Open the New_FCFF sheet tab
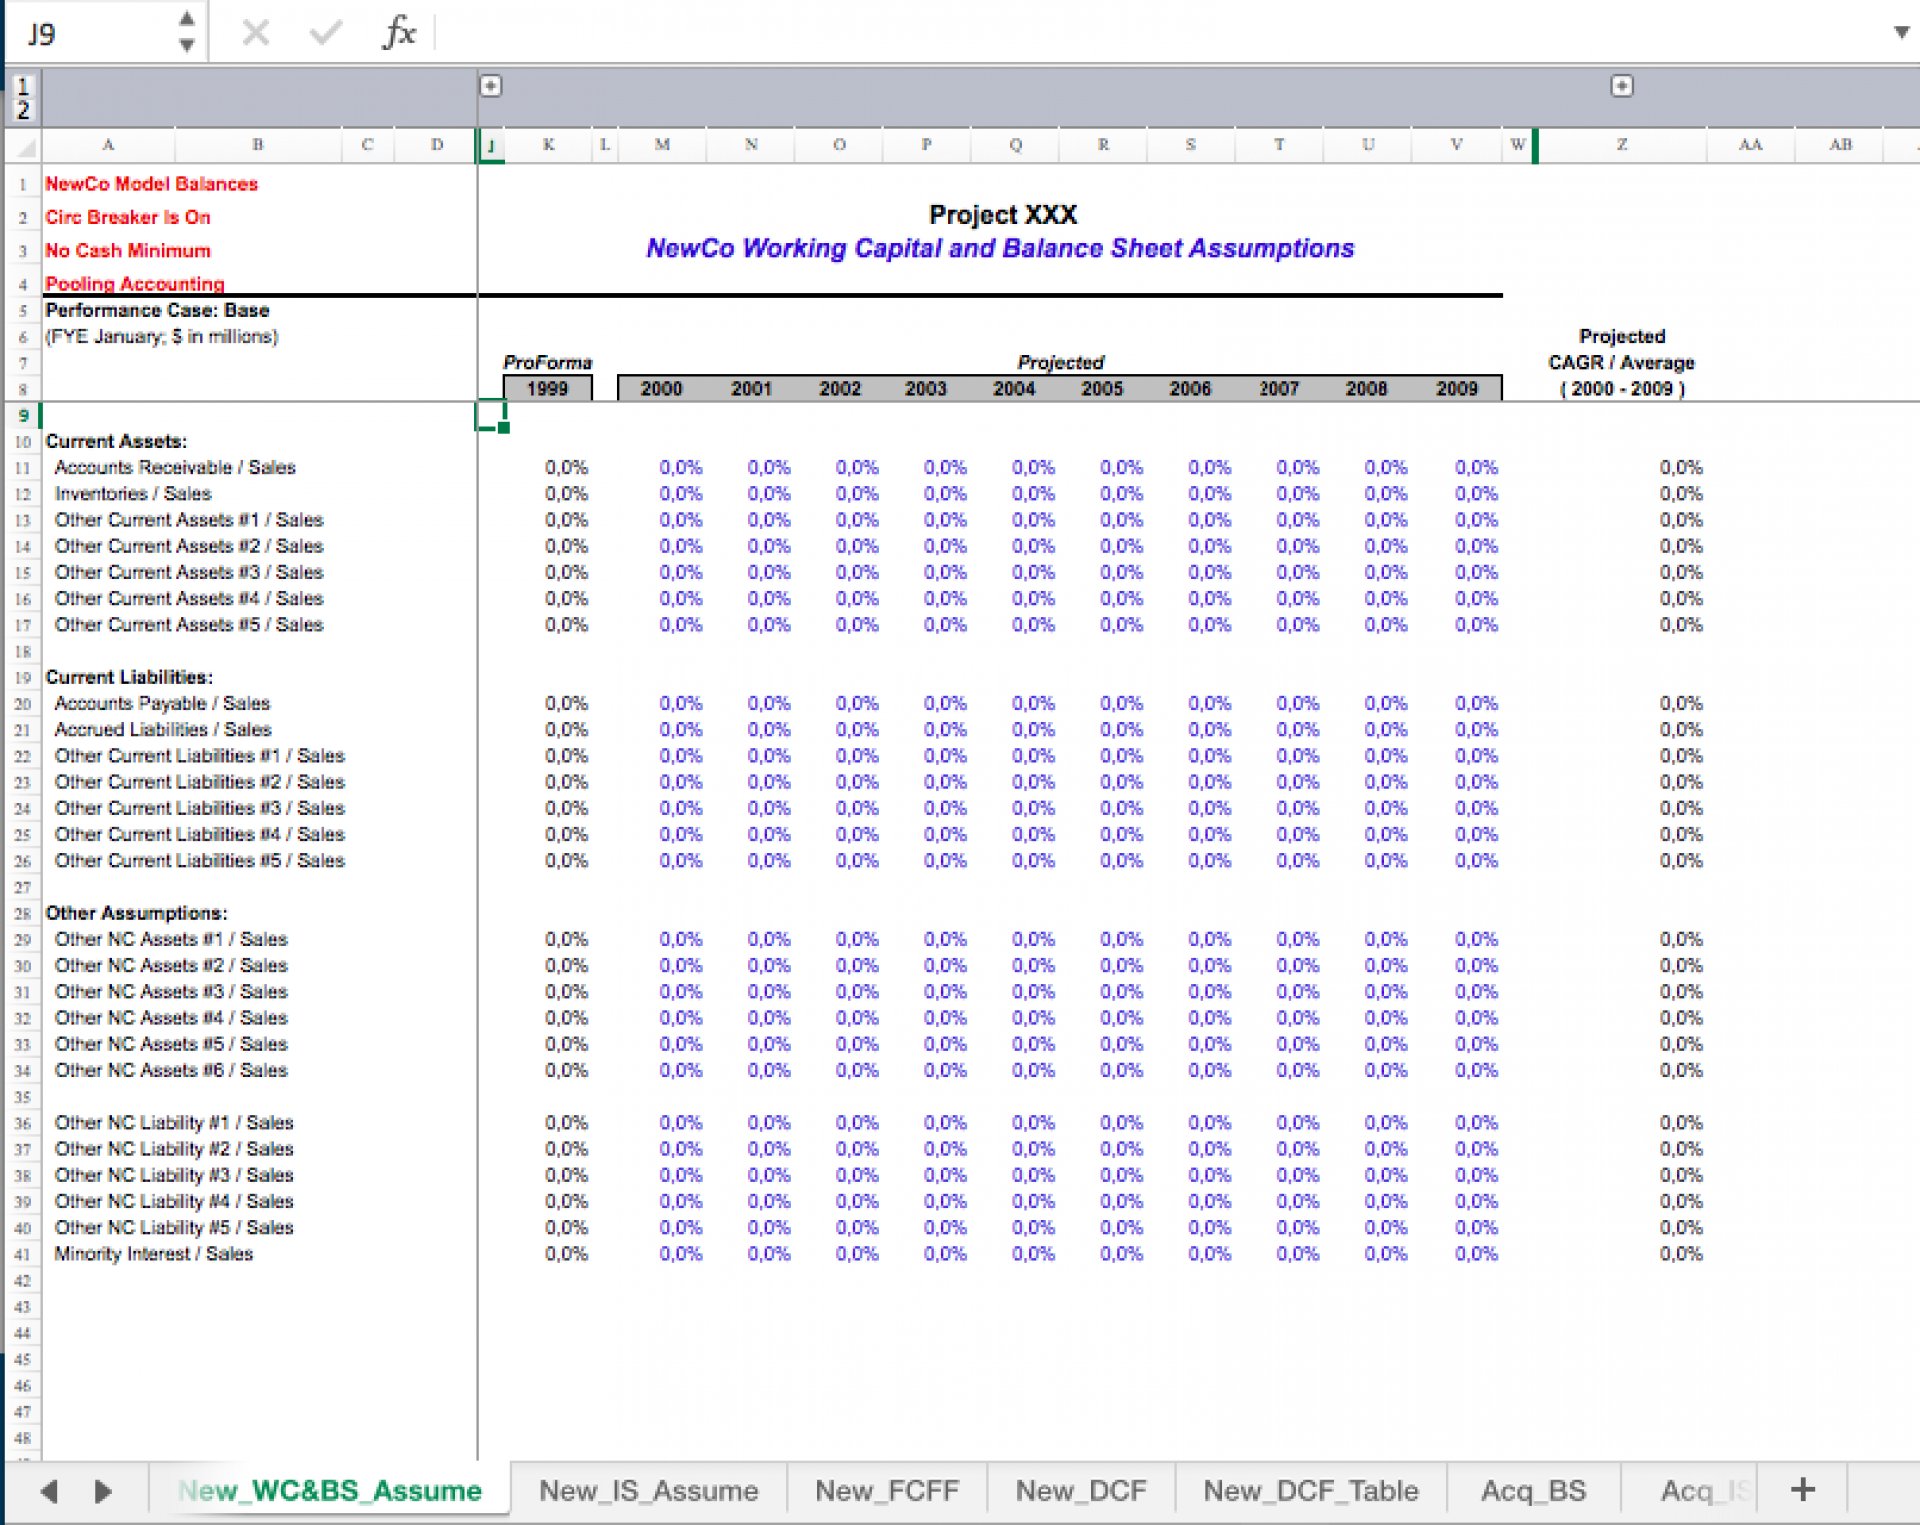1920x1525 pixels. click(886, 1490)
